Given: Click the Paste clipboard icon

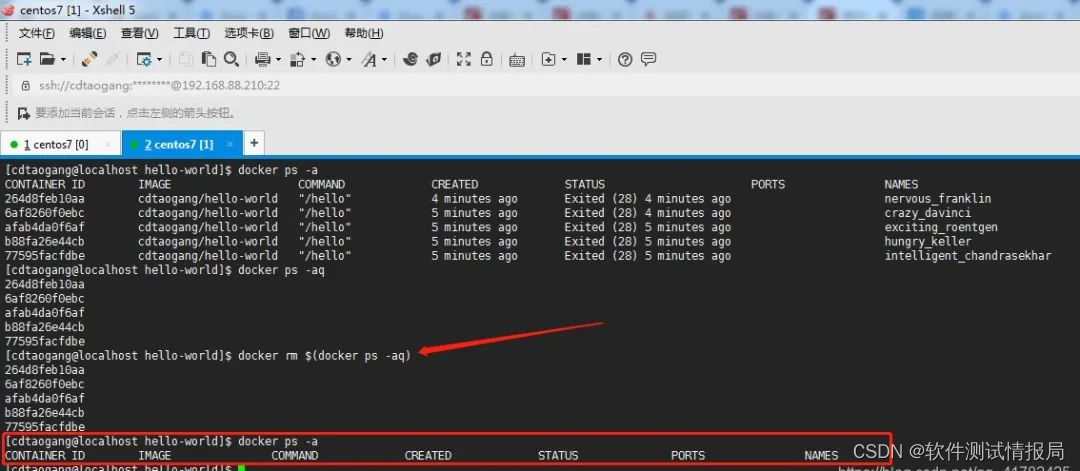Looking at the screenshot, I should (x=209, y=60).
